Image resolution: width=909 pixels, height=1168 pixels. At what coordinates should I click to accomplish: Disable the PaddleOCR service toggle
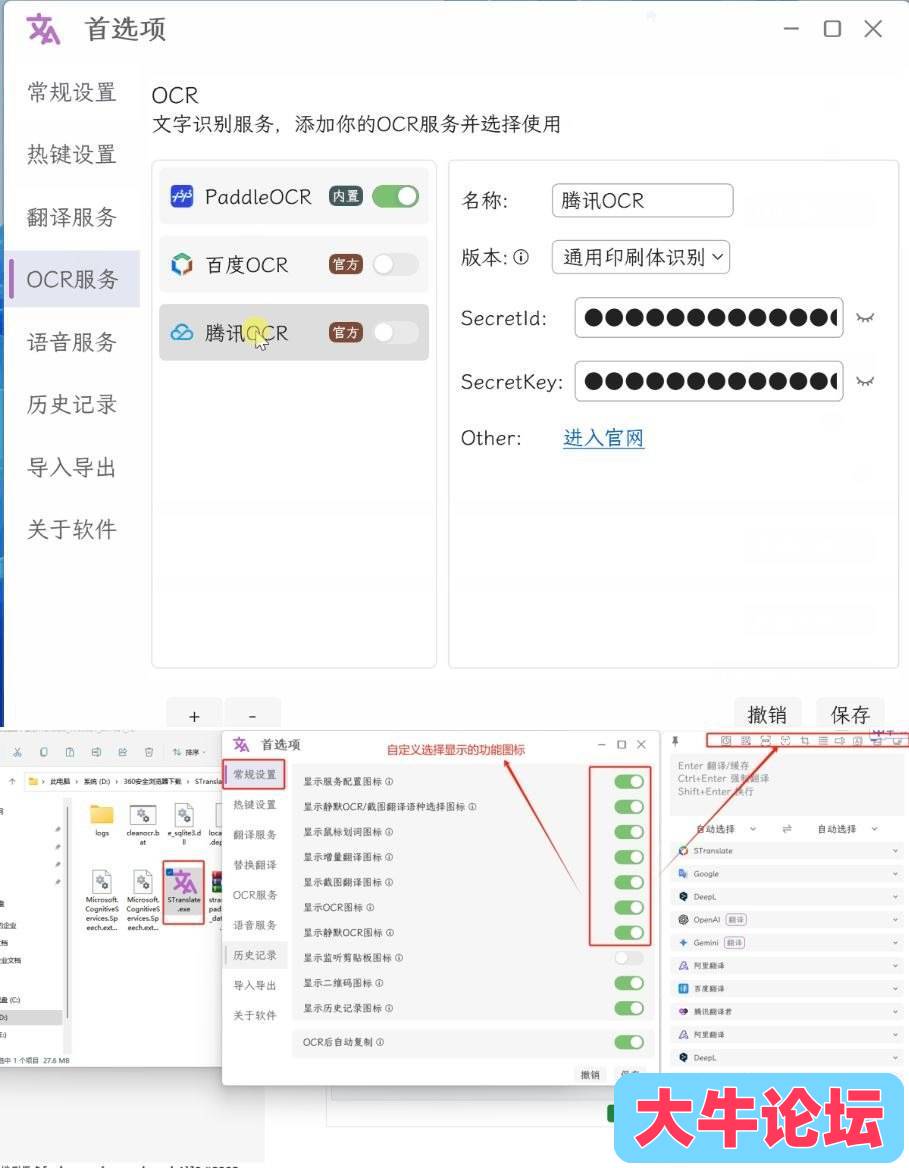396,196
